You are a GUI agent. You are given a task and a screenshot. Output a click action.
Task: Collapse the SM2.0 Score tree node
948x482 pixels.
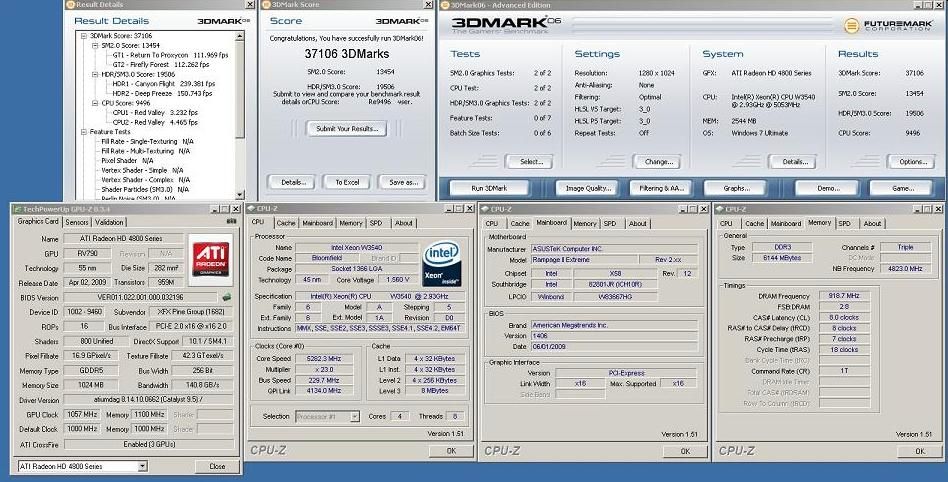tap(95, 45)
